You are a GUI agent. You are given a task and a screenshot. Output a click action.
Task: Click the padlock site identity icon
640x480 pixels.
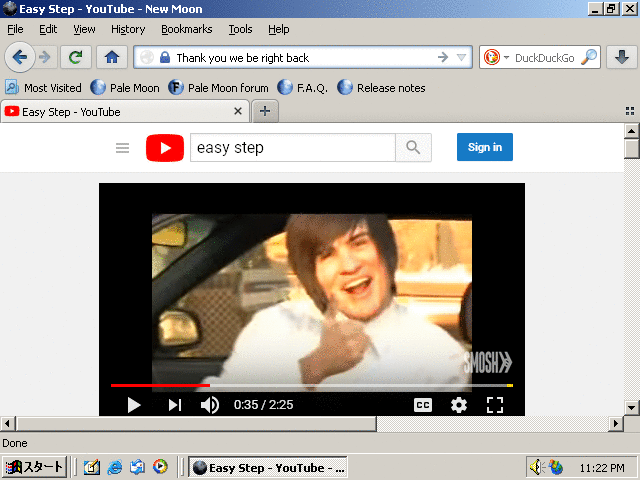[x=165, y=57]
